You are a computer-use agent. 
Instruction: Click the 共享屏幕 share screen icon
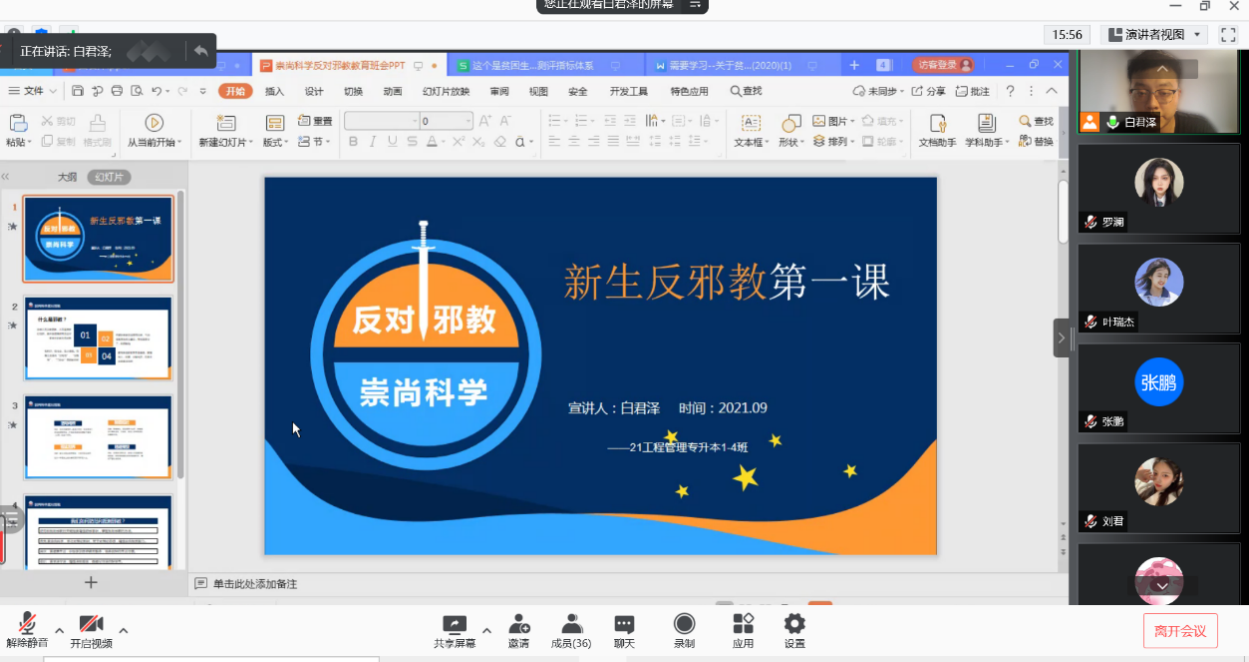[x=454, y=626]
